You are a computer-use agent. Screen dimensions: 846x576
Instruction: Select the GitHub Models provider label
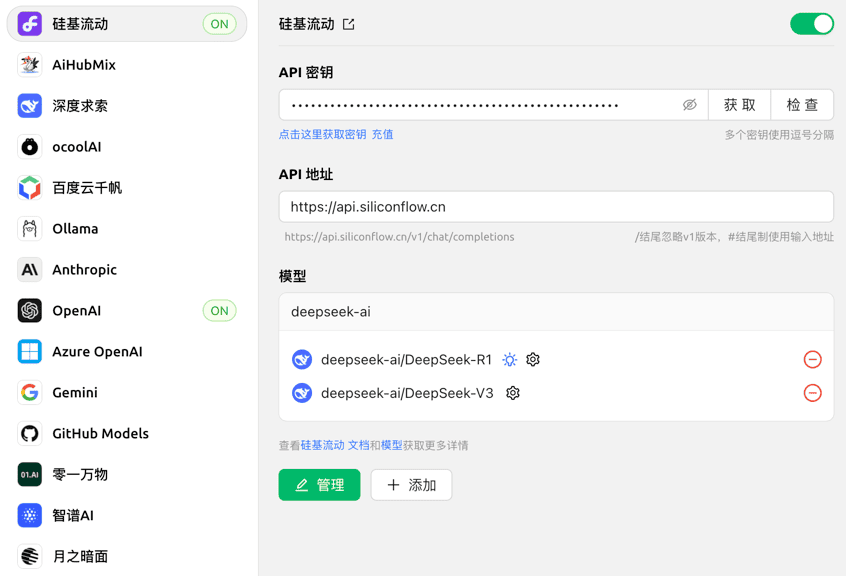point(100,434)
